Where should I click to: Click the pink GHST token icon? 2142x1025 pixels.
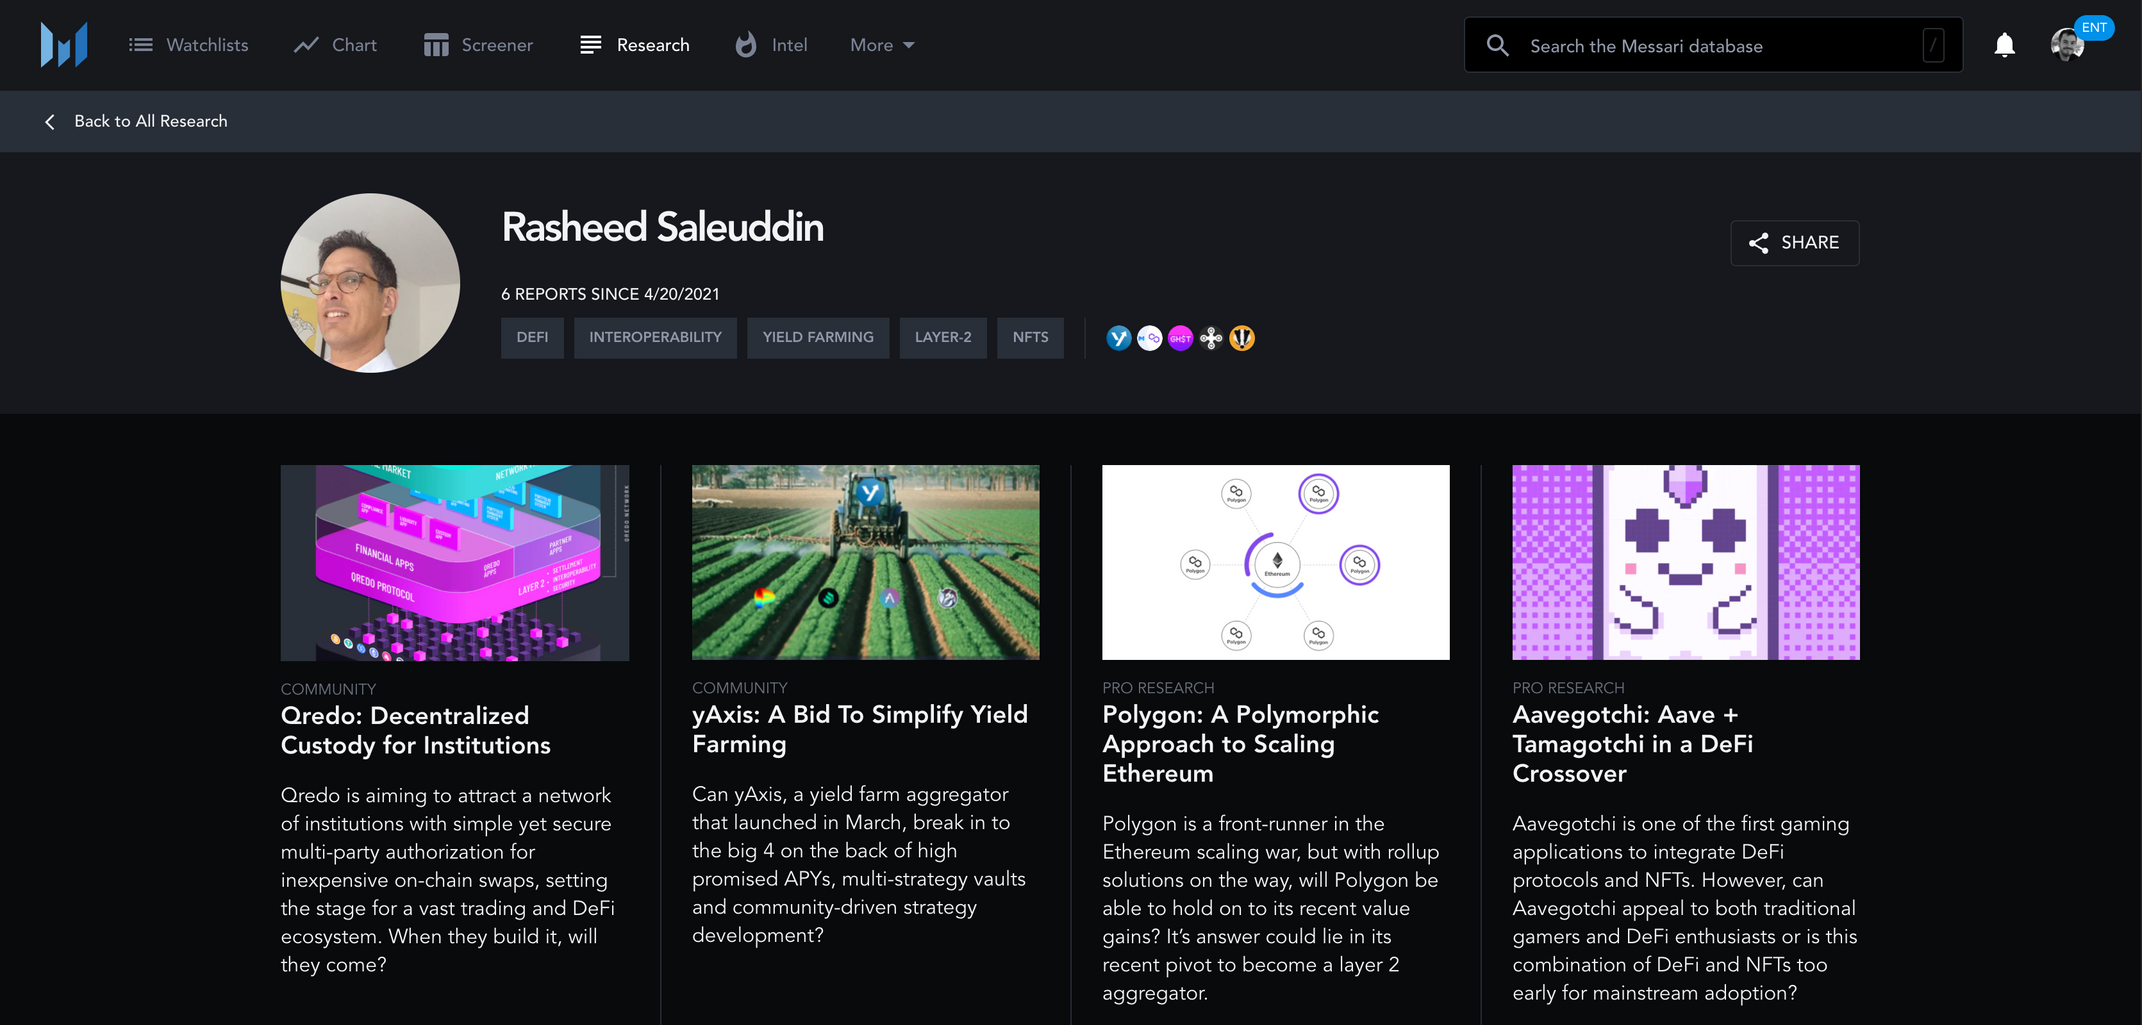[1181, 338]
